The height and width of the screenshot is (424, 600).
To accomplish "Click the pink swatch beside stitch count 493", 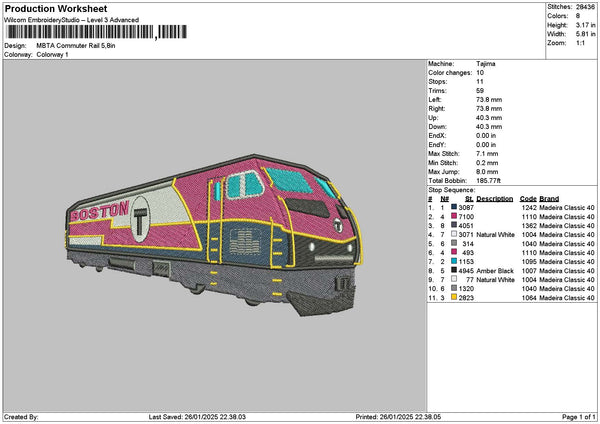I will tap(454, 252).
